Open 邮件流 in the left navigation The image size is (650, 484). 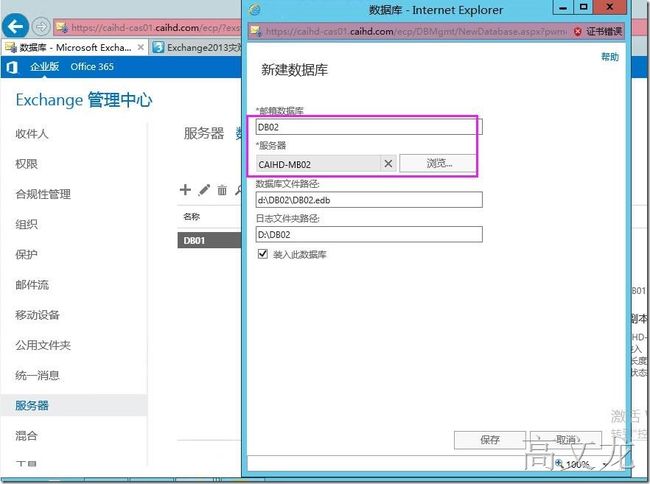[x=32, y=285]
